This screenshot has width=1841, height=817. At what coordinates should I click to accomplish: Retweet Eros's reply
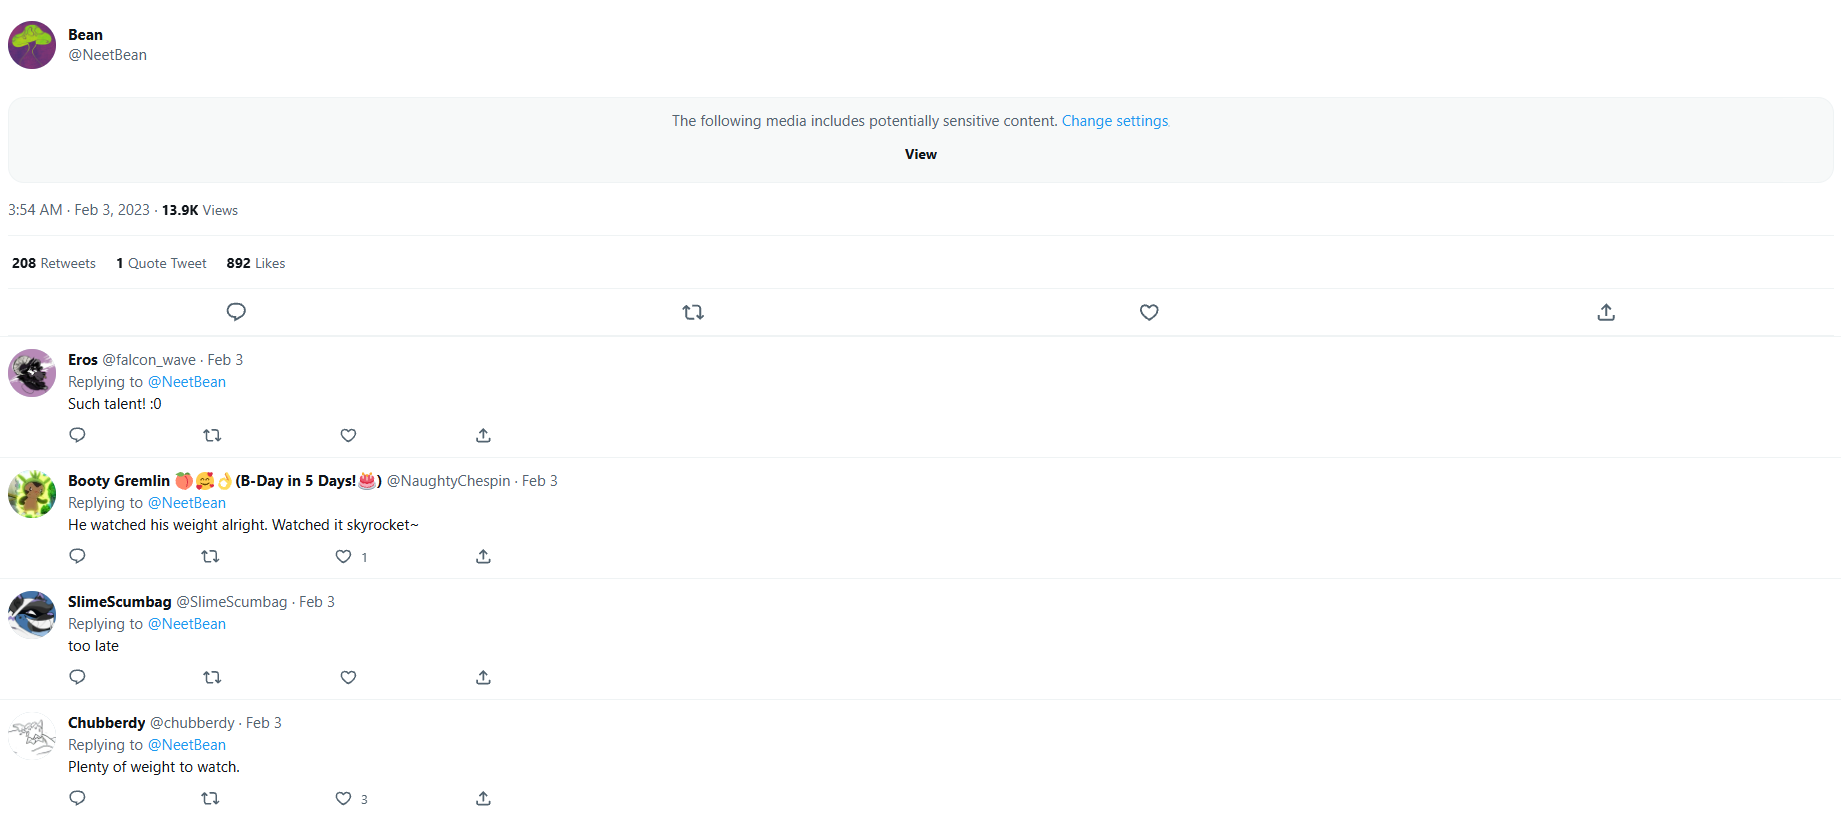tap(212, 435)
